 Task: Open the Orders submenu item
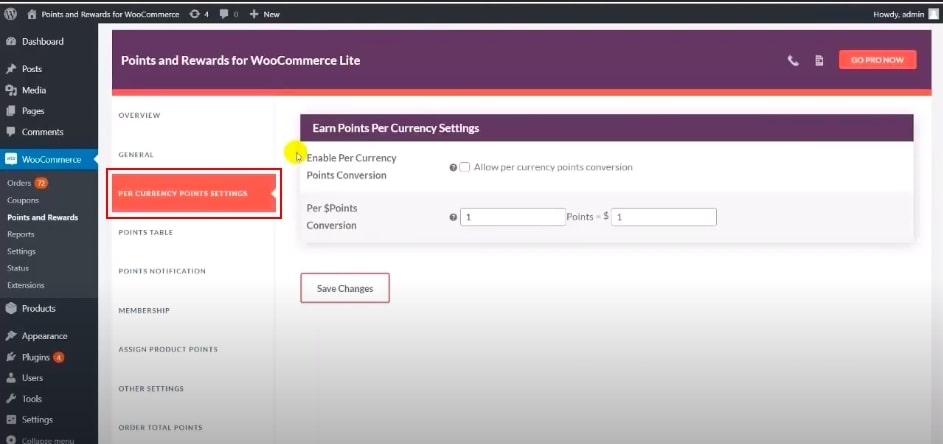pos(19,183)
